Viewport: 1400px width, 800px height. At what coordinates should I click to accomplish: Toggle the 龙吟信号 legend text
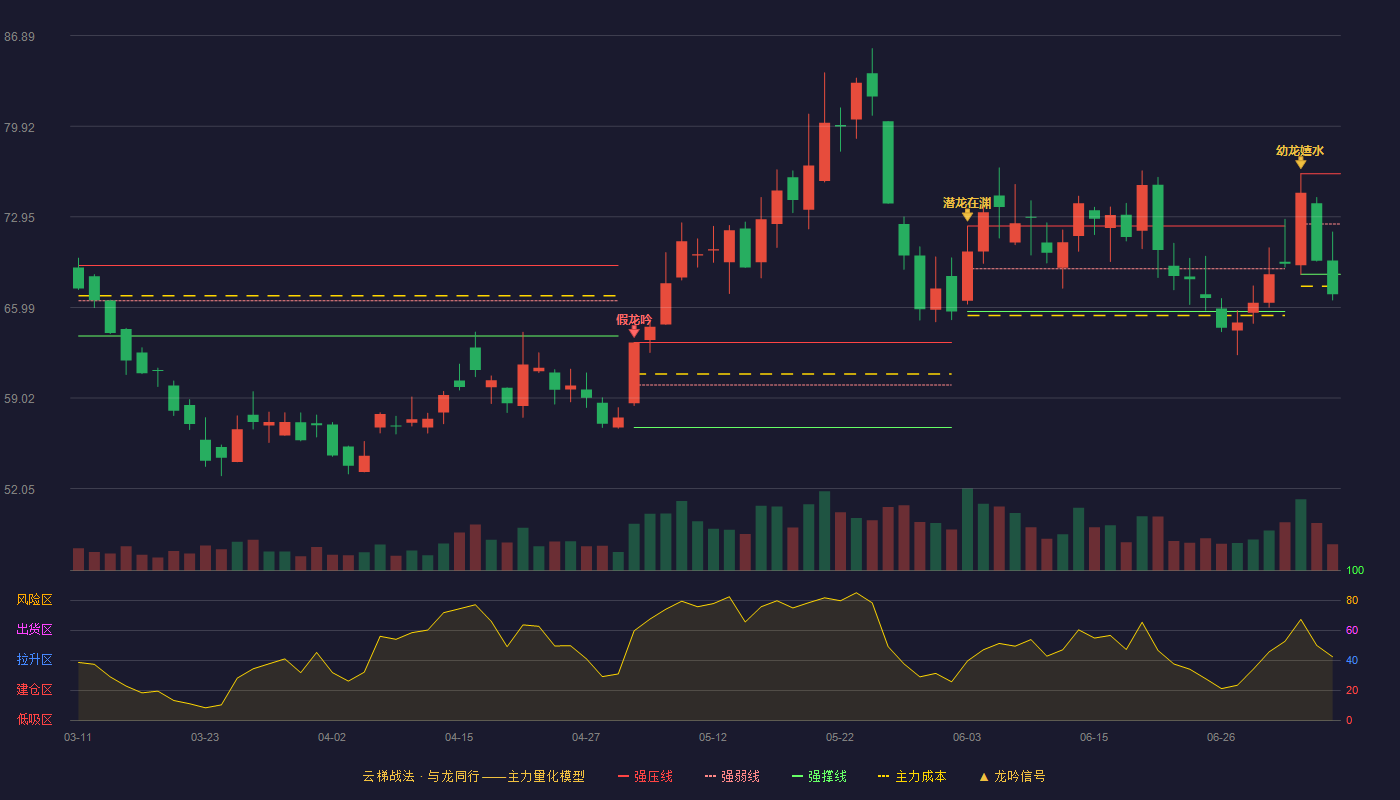(x=1020, y=777)
